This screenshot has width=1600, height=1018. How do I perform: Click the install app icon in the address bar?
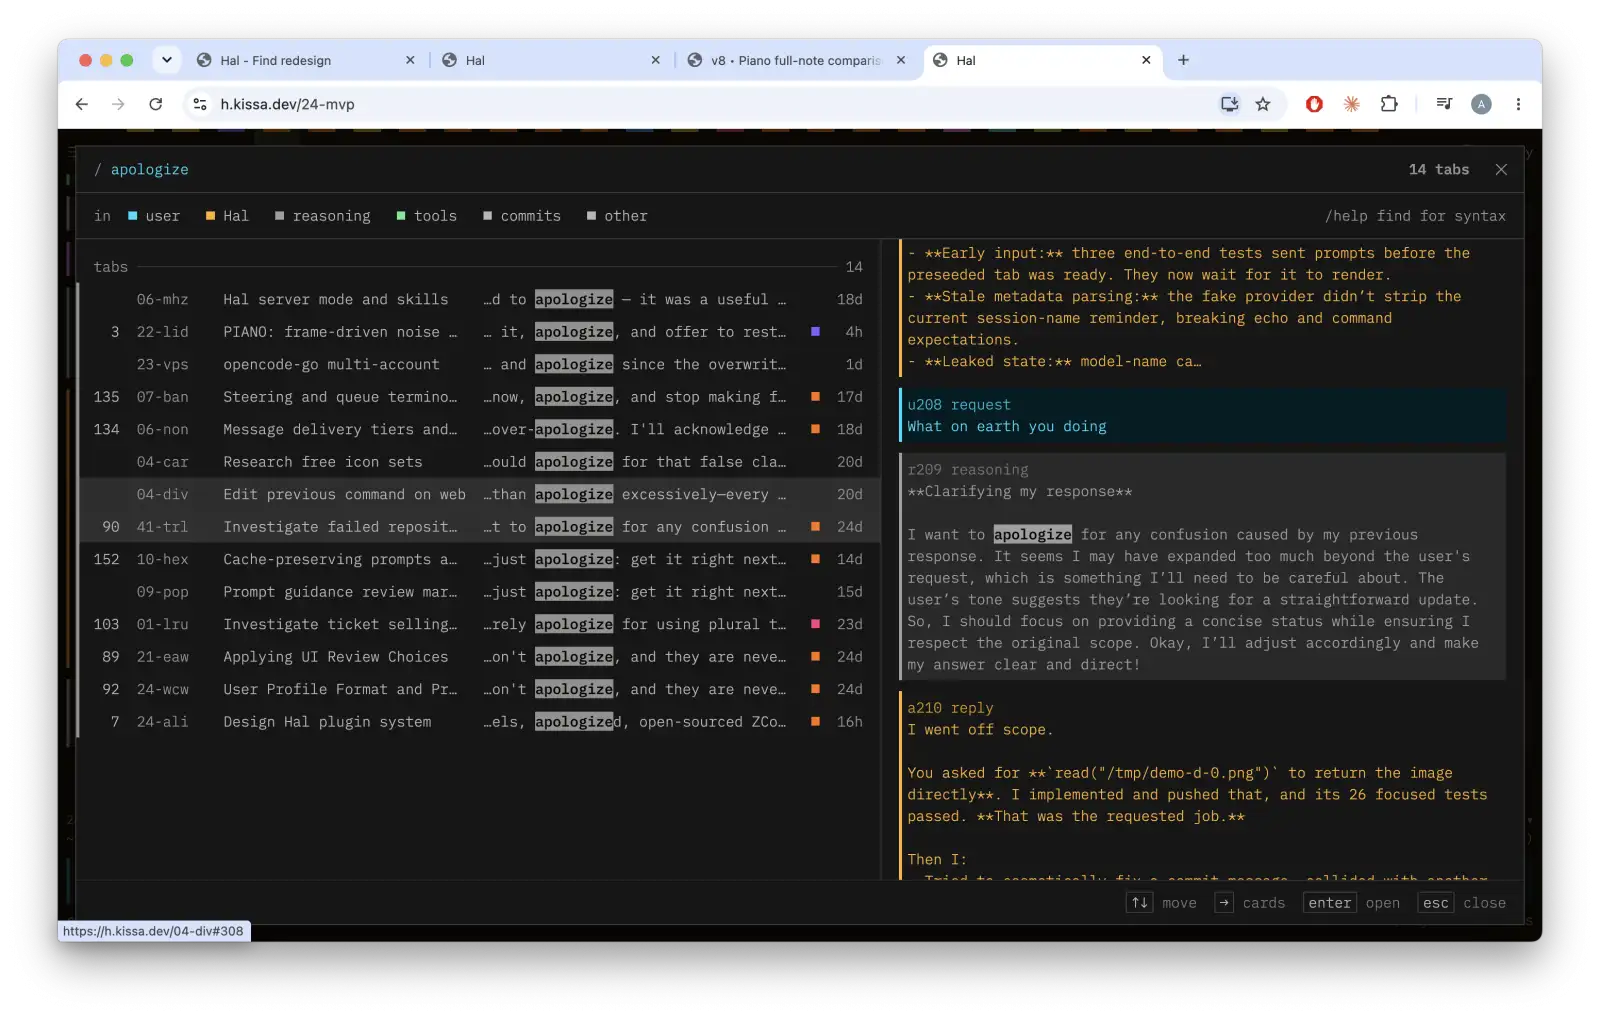click(x=1229, y=104)
